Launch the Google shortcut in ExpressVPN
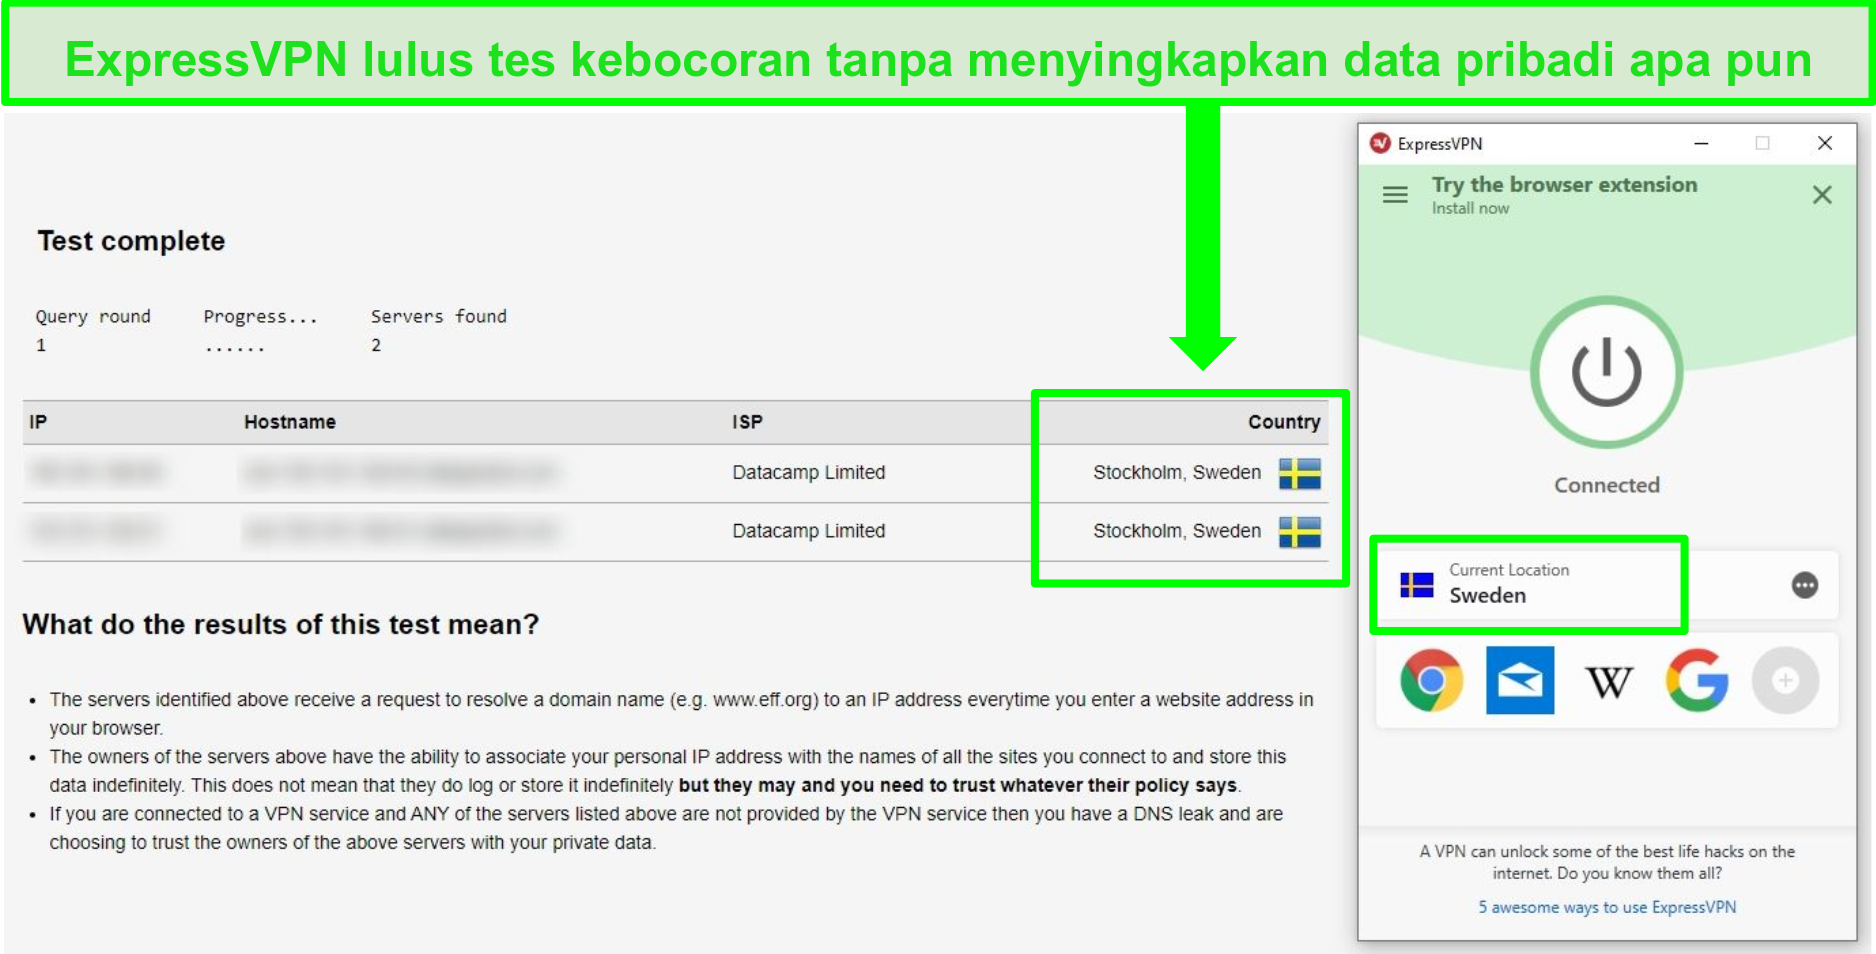Screen dimensions: 1876x954 [1697, 680]
